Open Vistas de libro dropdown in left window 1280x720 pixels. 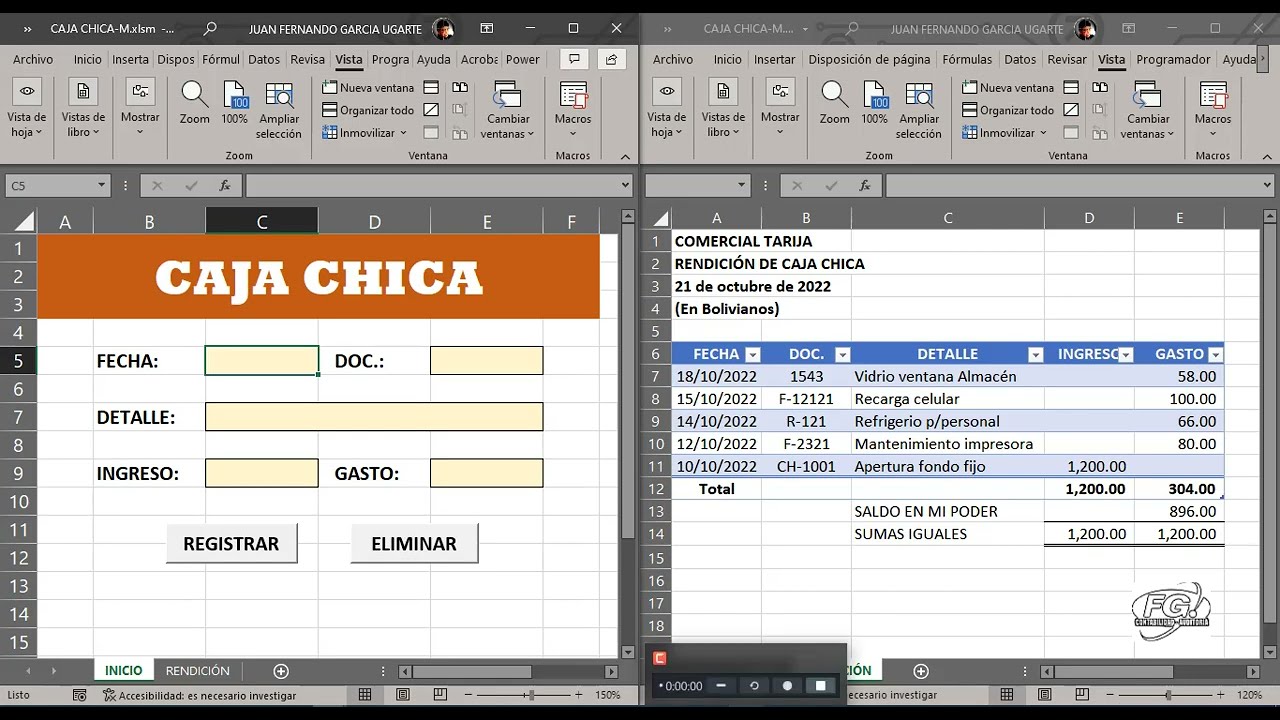point(83,125)
